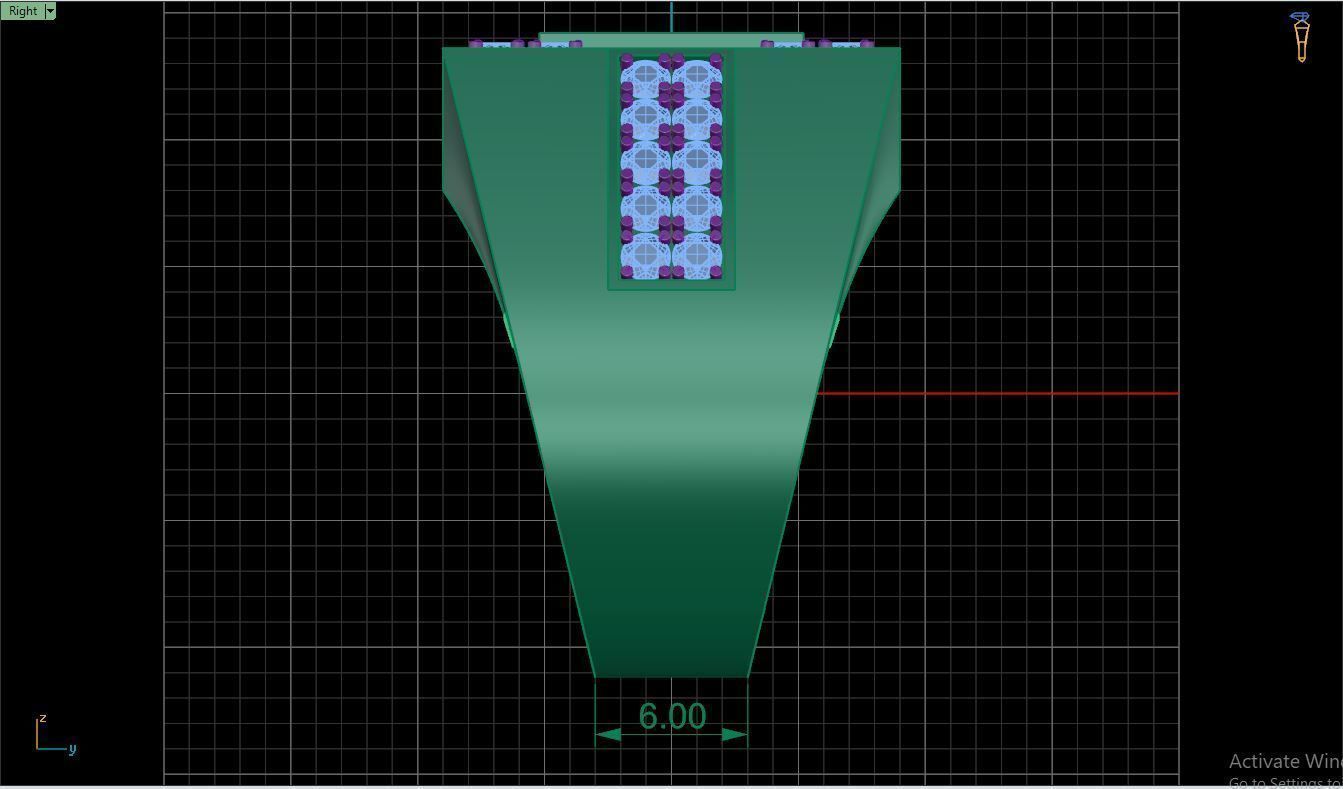The width and height of the screenshot is (1343, 789).
Task: Click the y/z axis indicator icon
Action: pyautogui.click(x=55, y=734)
